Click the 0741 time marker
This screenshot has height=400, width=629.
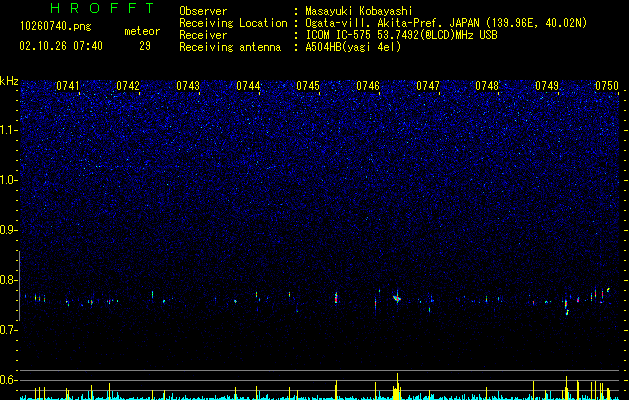(x=68, y=86)
